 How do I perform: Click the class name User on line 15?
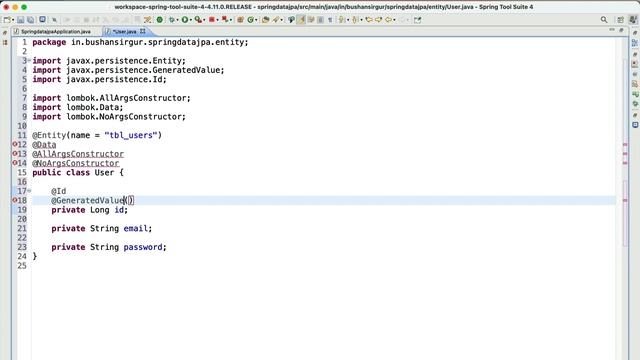104,173
